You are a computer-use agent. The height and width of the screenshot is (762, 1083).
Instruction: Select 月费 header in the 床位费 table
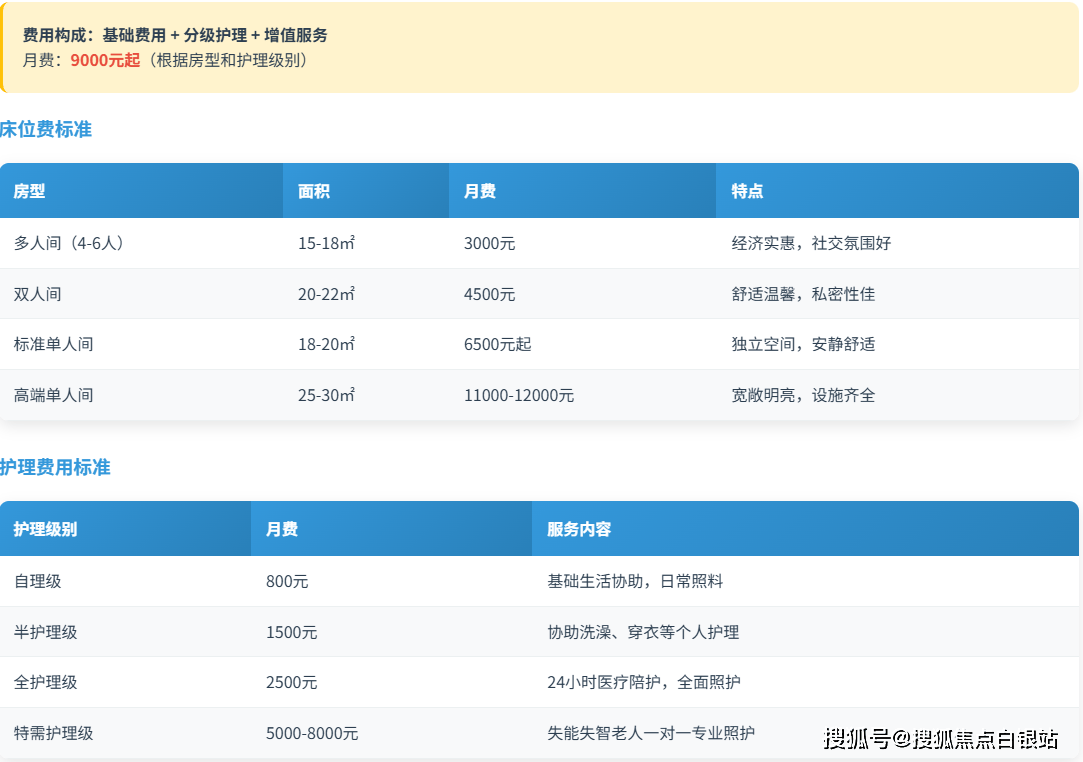[480, 191]
